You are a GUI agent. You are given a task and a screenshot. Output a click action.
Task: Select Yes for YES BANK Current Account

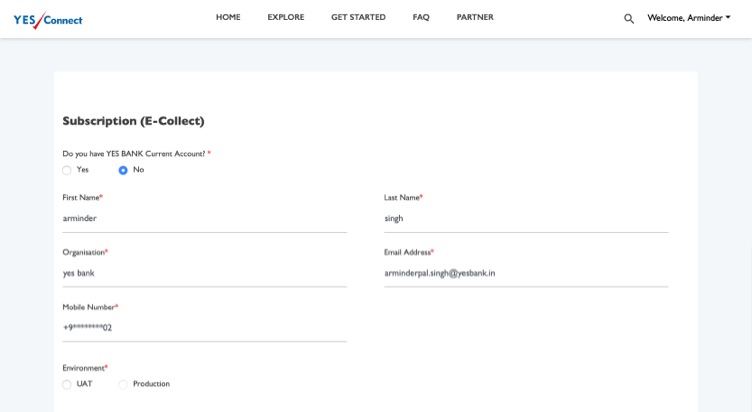tap(67, 170)
